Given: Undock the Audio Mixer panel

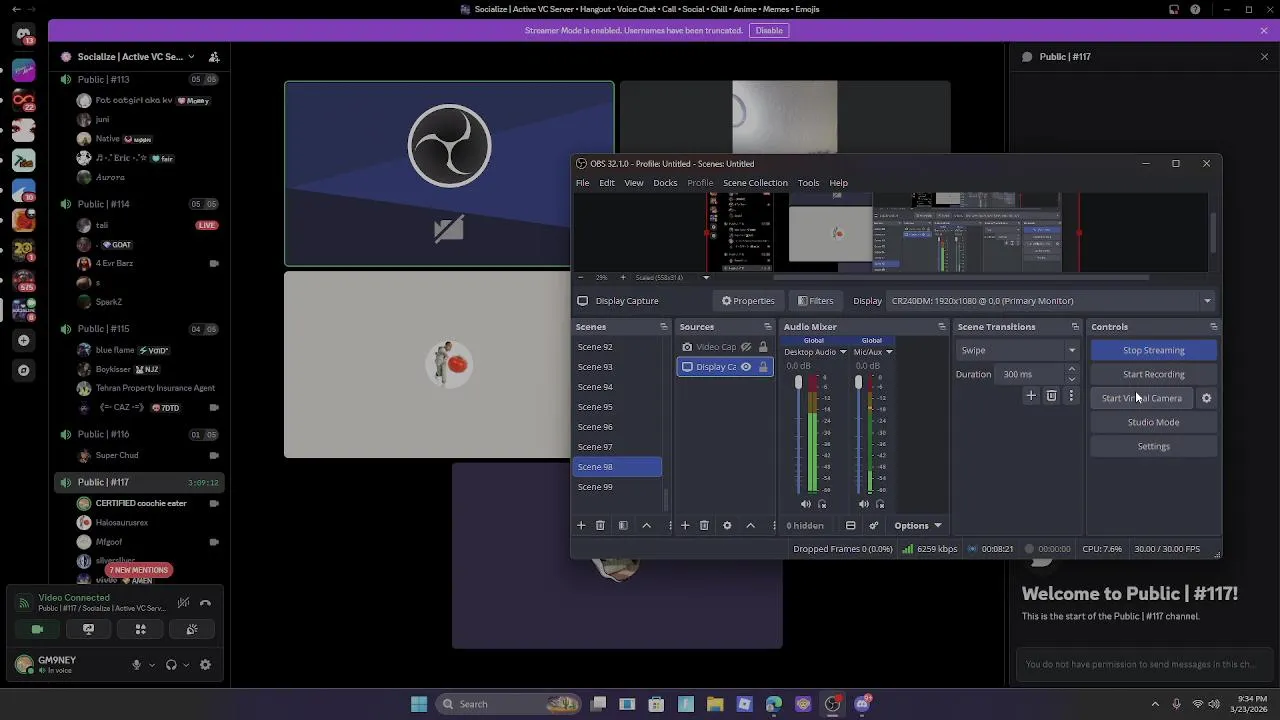Looking at the screenshot, I should pos(941,327).
